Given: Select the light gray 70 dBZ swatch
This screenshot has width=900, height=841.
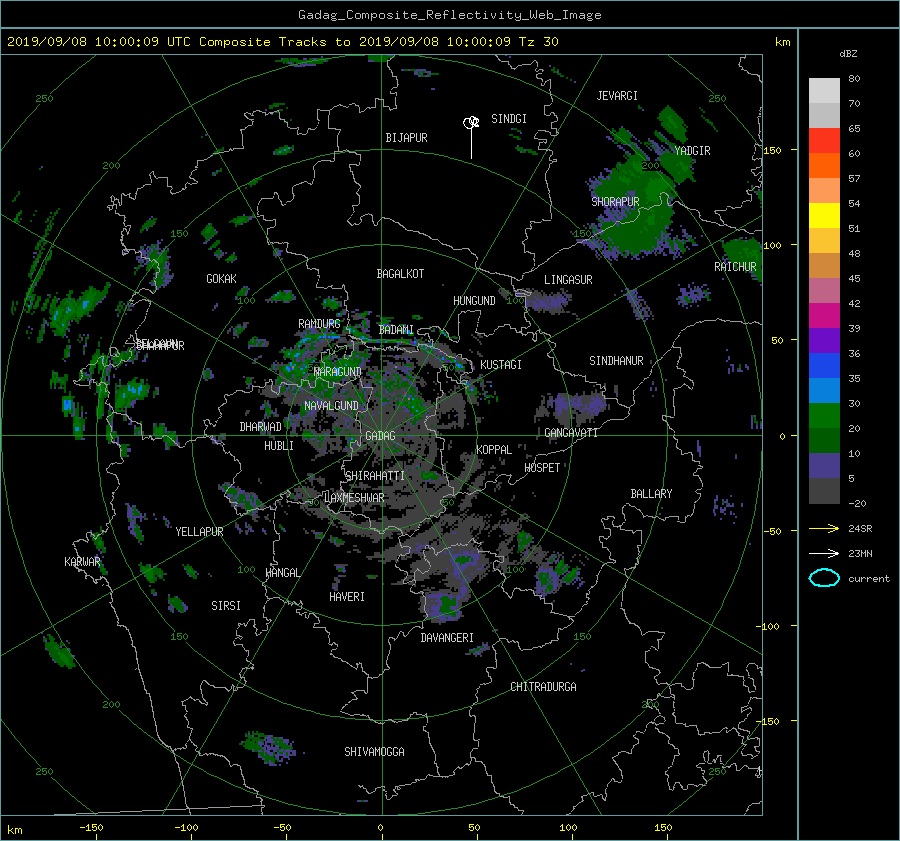Looking at the screenshot, I should [x=824, y=91].
